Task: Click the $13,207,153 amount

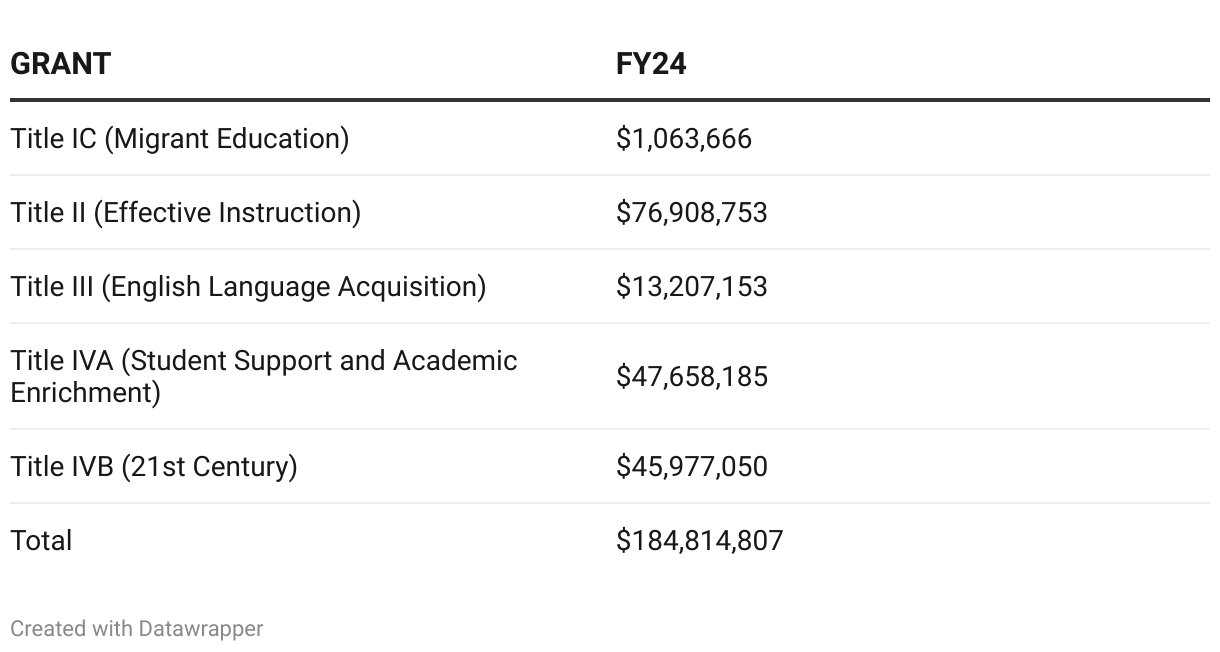Action: click(691, 286)
